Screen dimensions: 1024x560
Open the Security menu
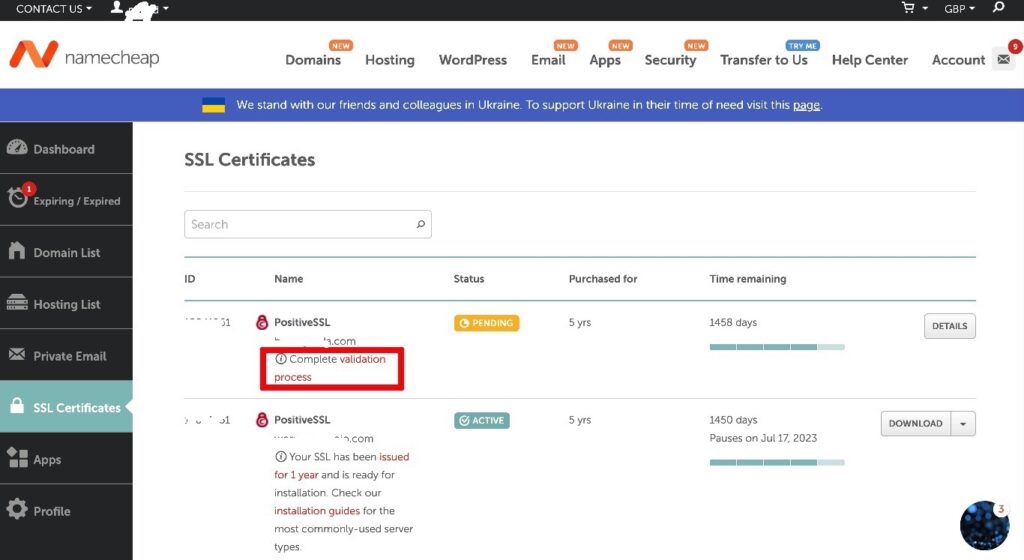tap(670, 60)
